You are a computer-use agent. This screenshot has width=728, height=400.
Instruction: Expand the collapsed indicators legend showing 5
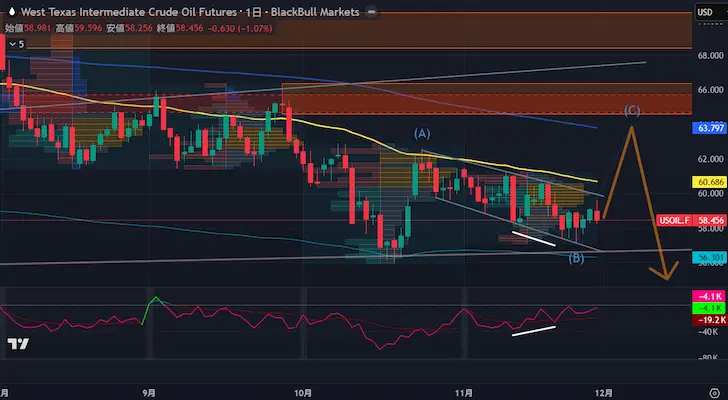(14, 44)
